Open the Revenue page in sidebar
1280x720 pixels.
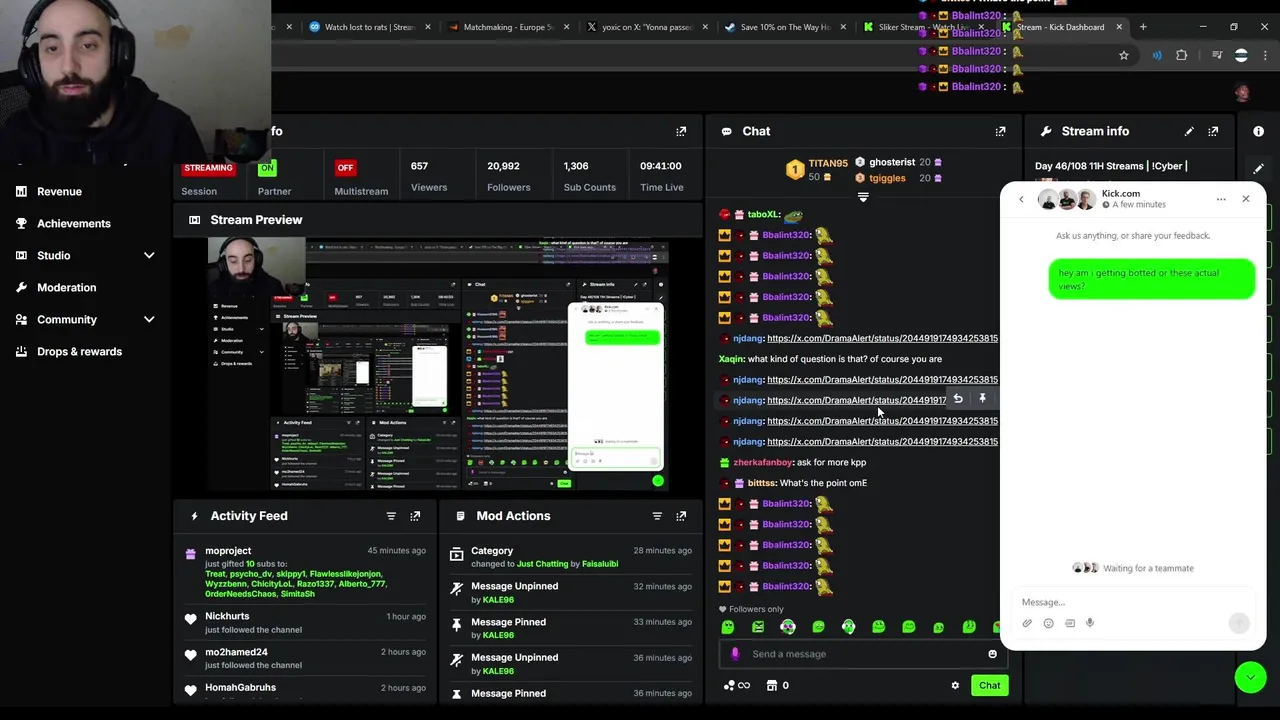click(x=59, y=191)
